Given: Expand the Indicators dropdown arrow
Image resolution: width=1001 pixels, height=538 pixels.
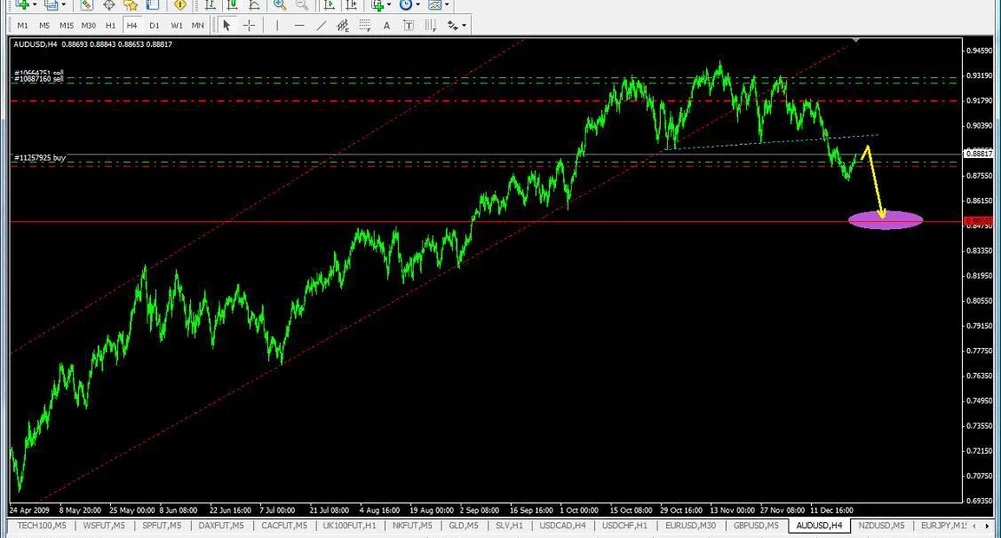Looking at the screenshot, I should point(389,4).
